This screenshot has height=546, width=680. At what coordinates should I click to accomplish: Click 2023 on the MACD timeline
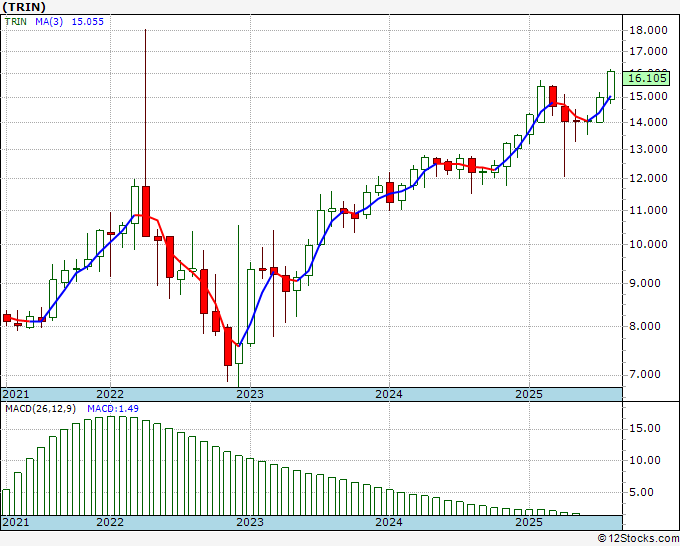pyautogui.click(x=250, y=522)
